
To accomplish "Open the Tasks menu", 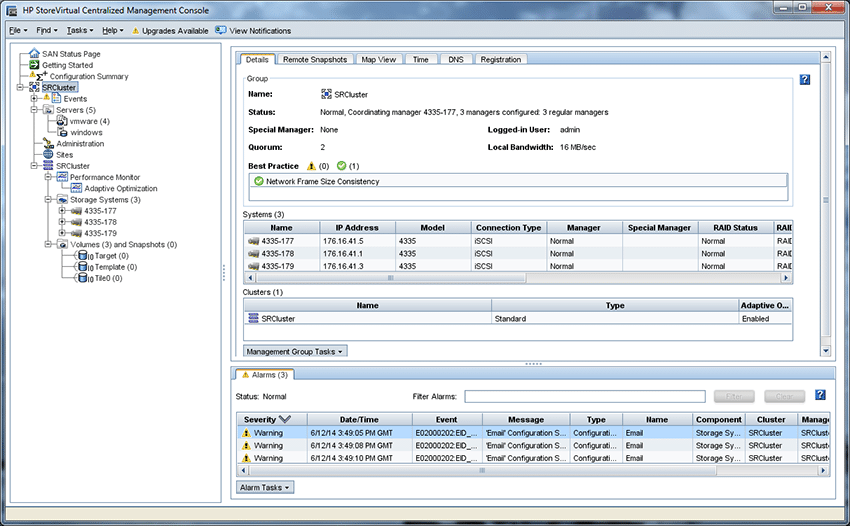I will [x=80, y=30].
